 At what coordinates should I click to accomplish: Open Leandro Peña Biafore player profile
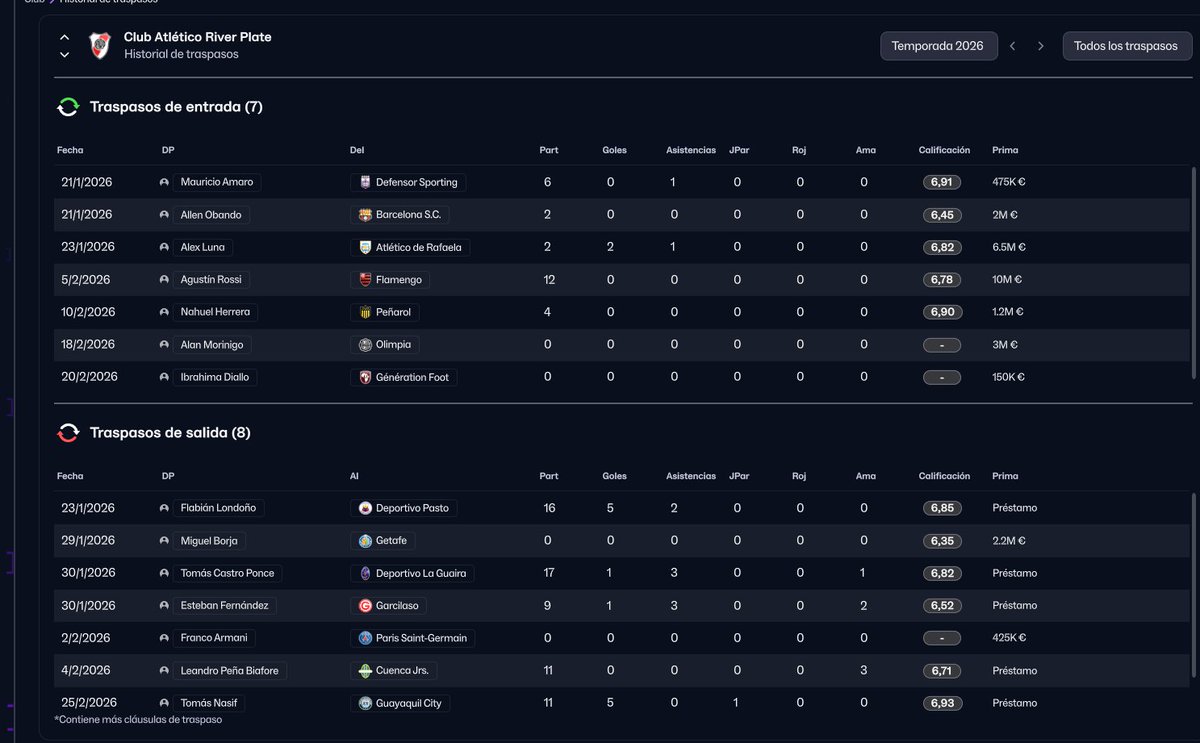(x=230, y=671)
